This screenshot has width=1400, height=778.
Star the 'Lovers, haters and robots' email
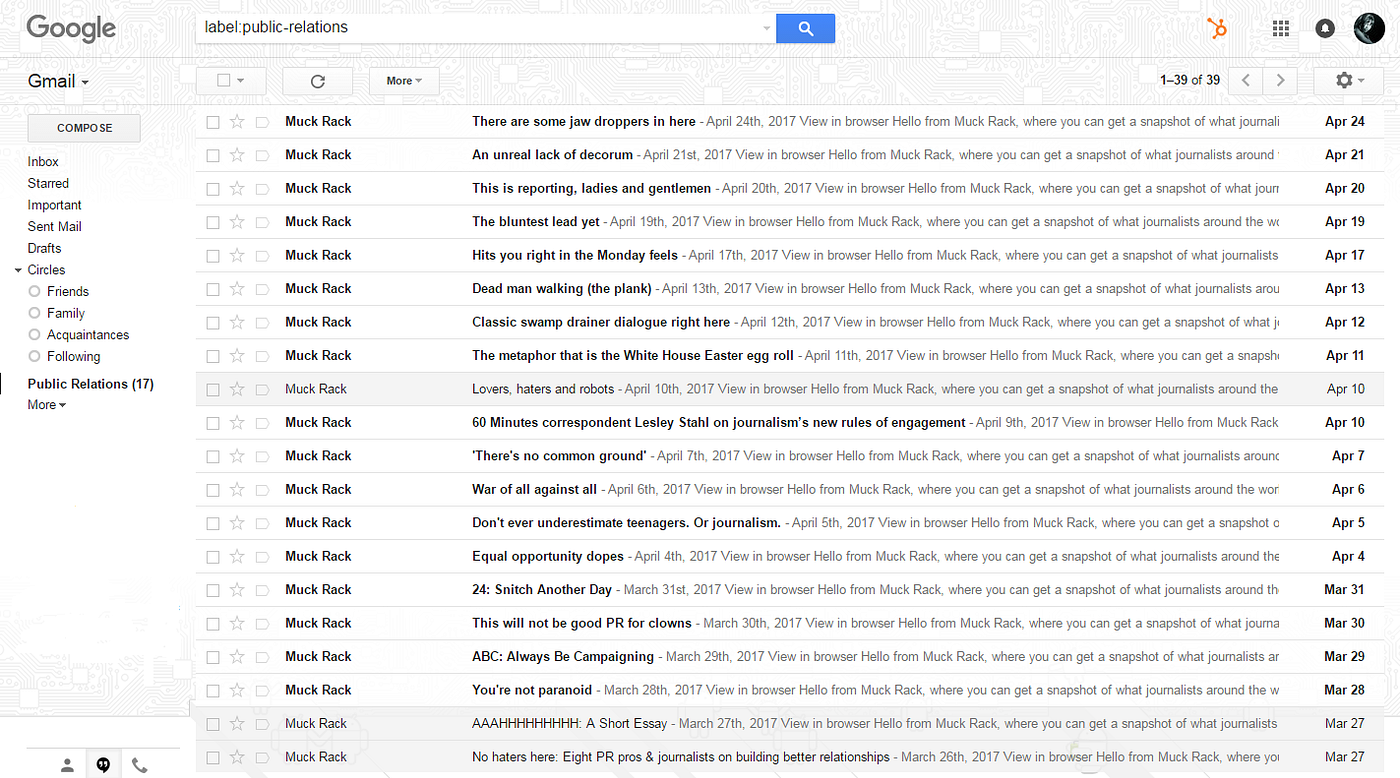coord(237,389)
